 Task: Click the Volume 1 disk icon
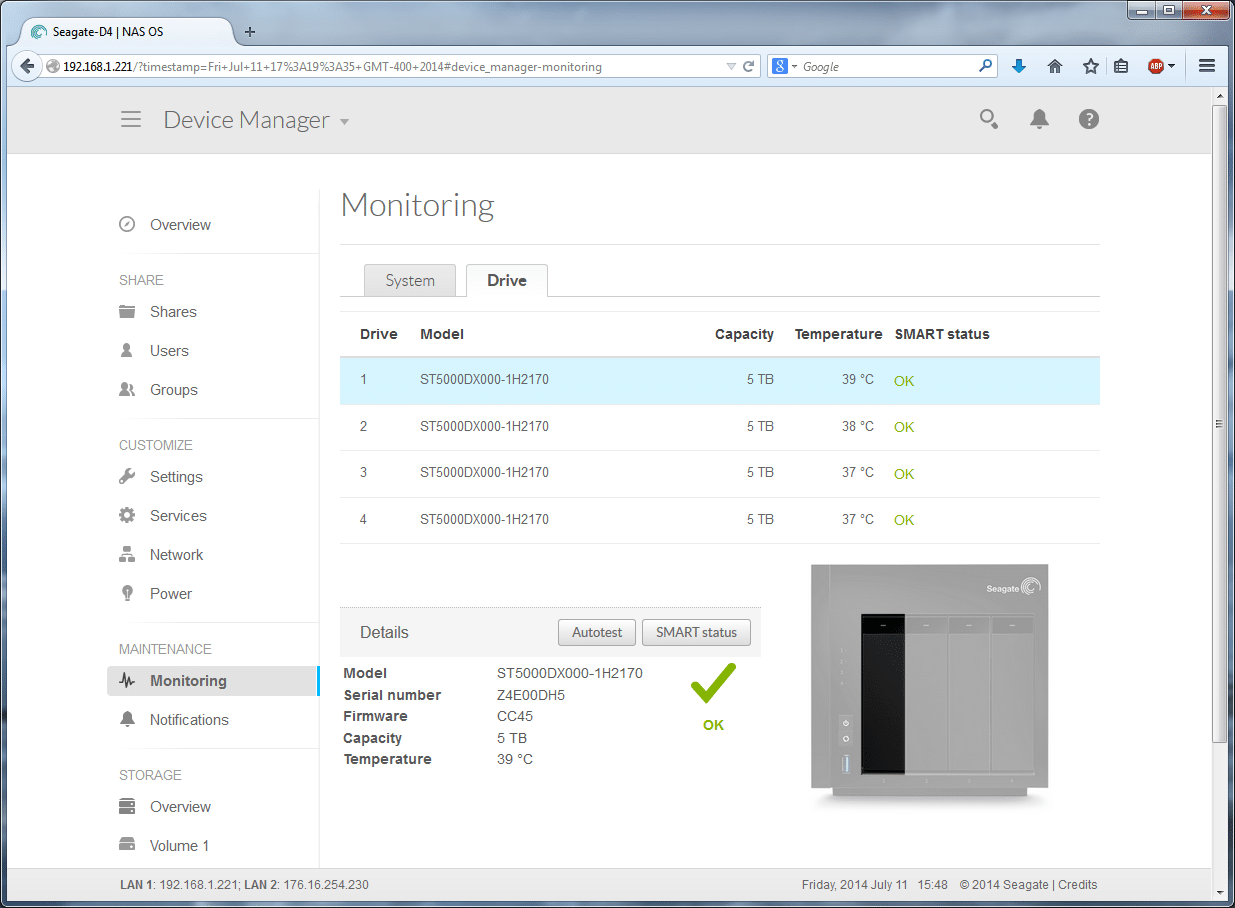pyautogui.click(x=127, y=846)
